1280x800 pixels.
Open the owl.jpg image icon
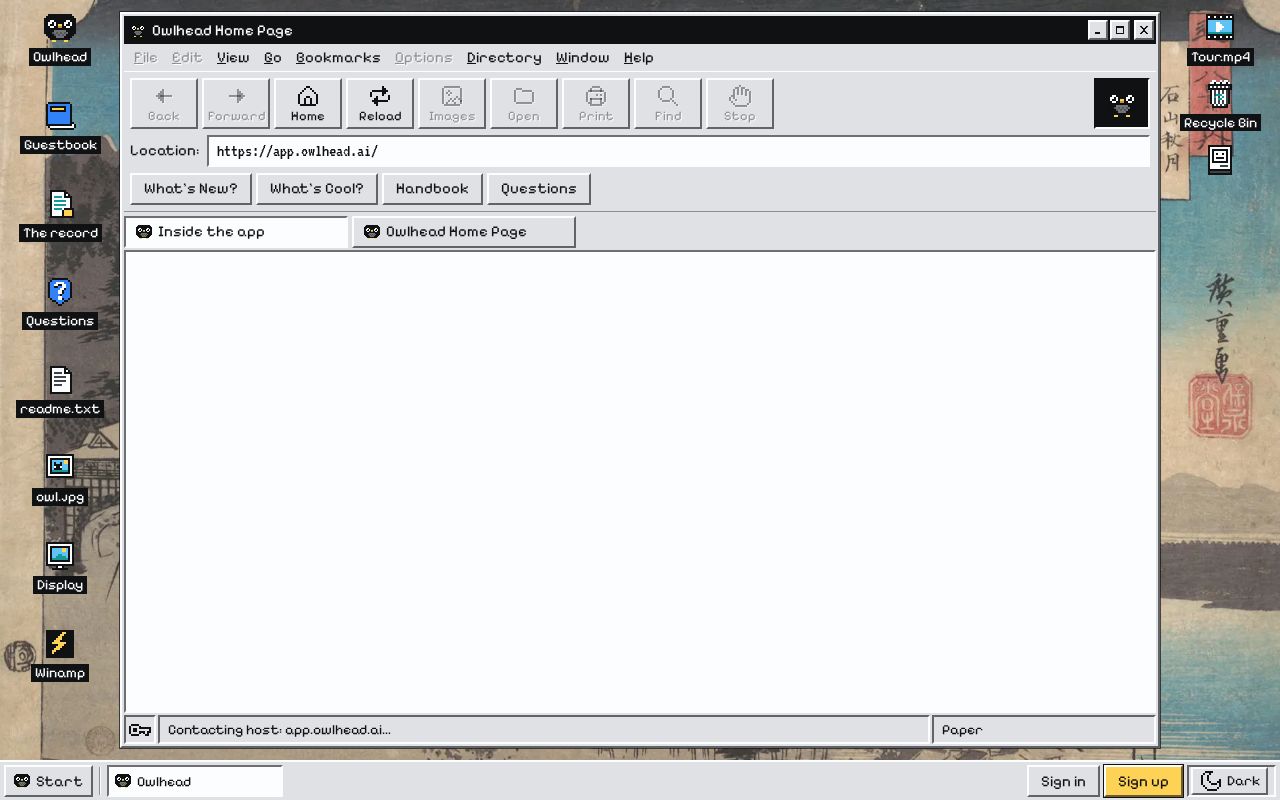click(60, 467)
